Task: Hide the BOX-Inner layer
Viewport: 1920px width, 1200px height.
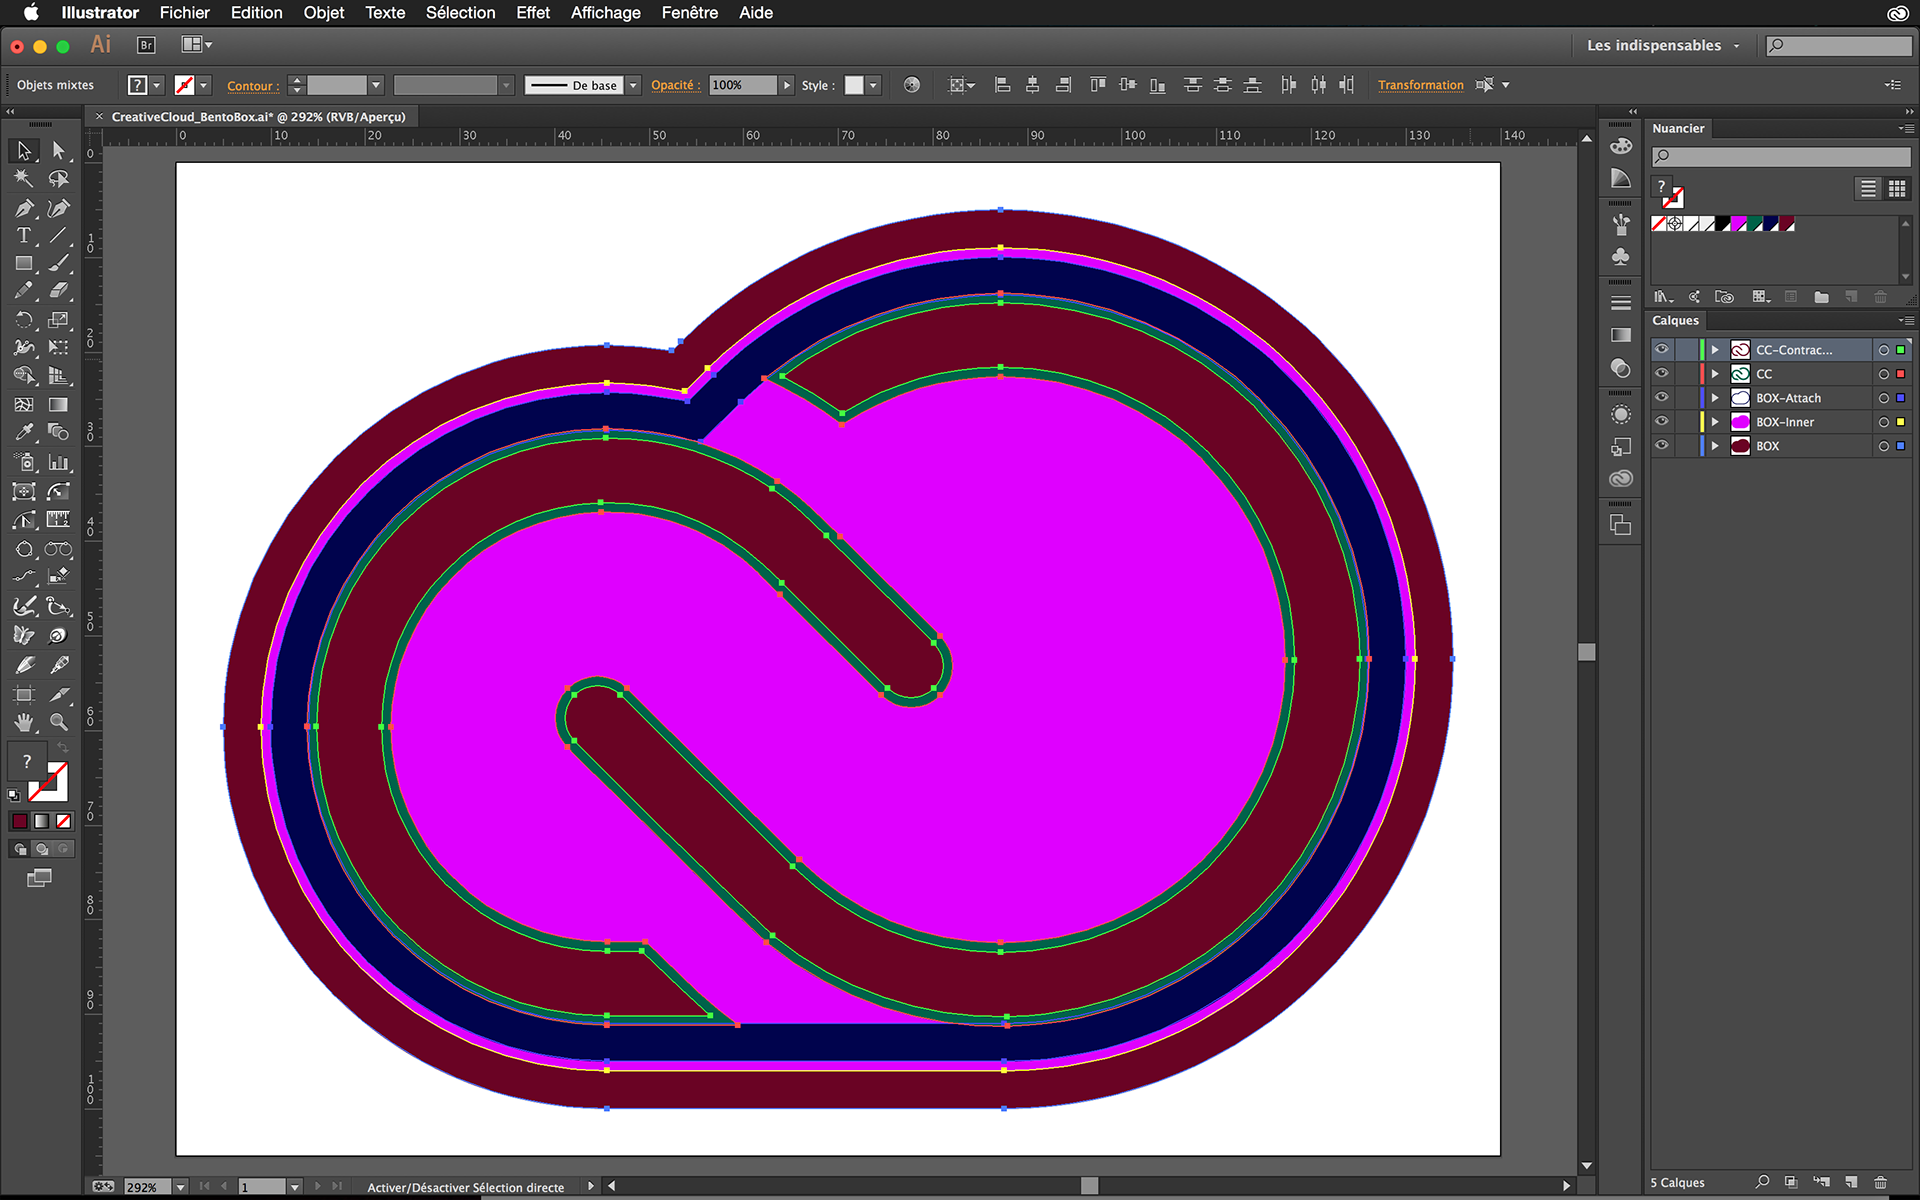Action: pyautogui.click(x=1662, y=421)
